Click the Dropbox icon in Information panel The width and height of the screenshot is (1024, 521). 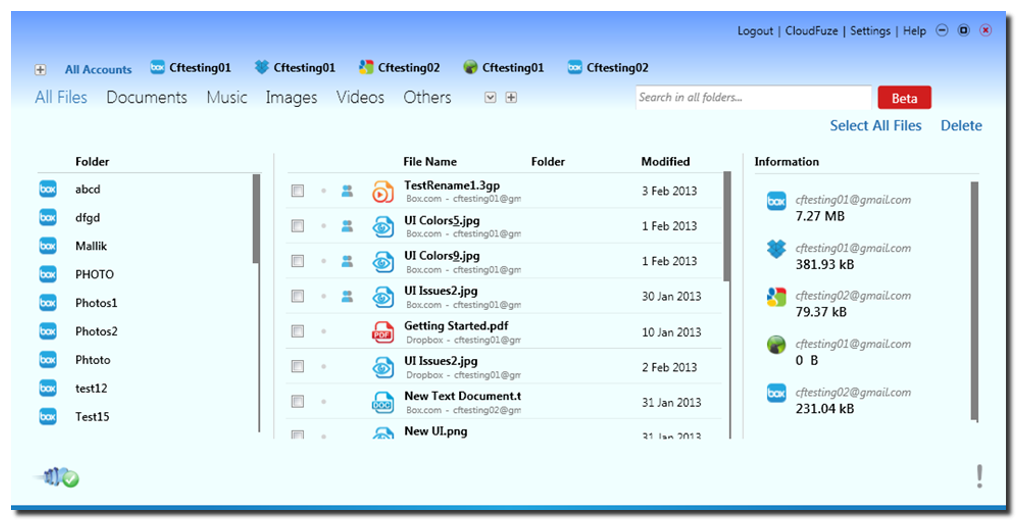point(776,249)
